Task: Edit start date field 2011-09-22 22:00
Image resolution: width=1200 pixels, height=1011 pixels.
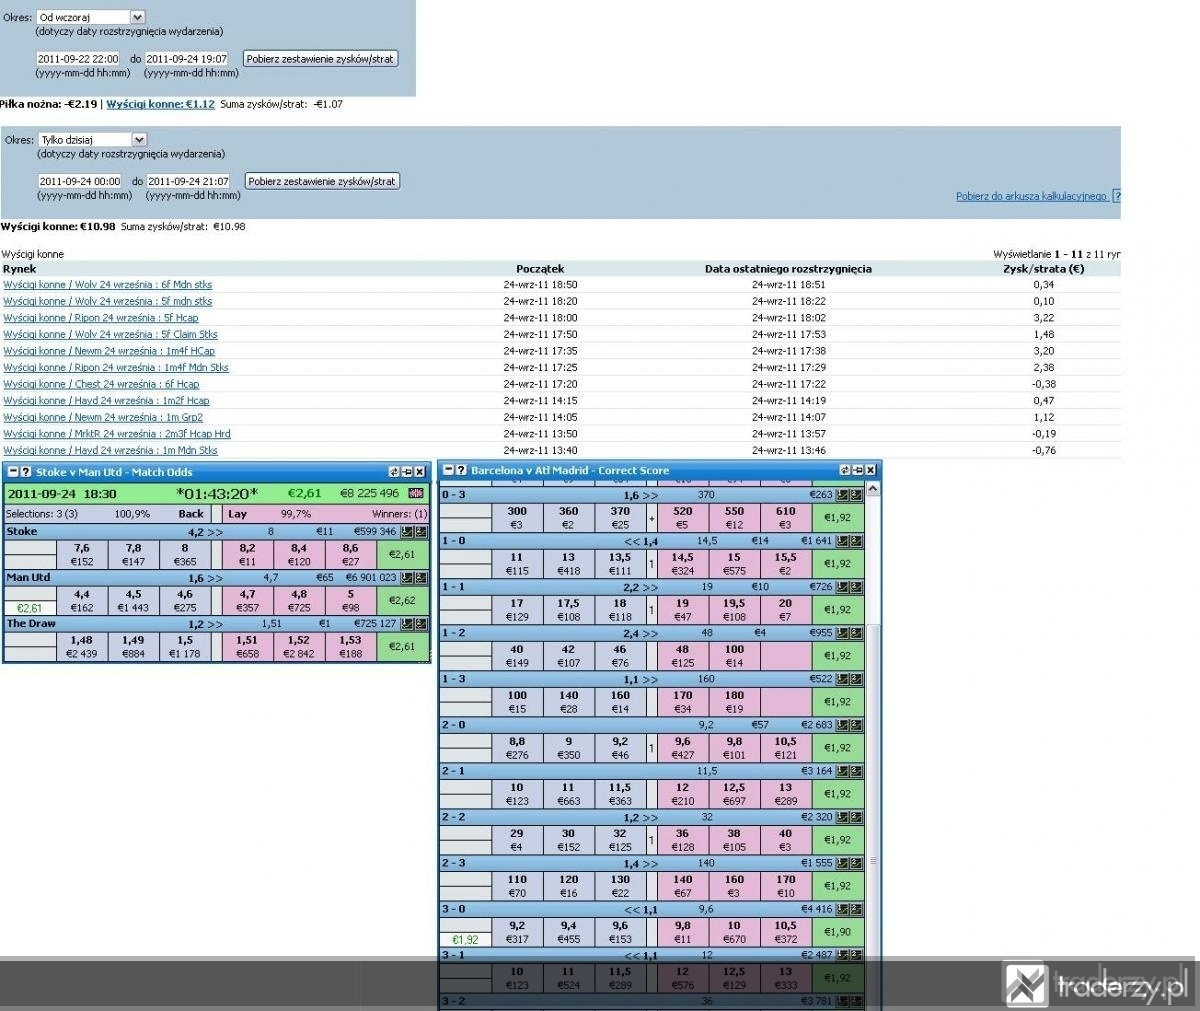Action: point(78,59)
